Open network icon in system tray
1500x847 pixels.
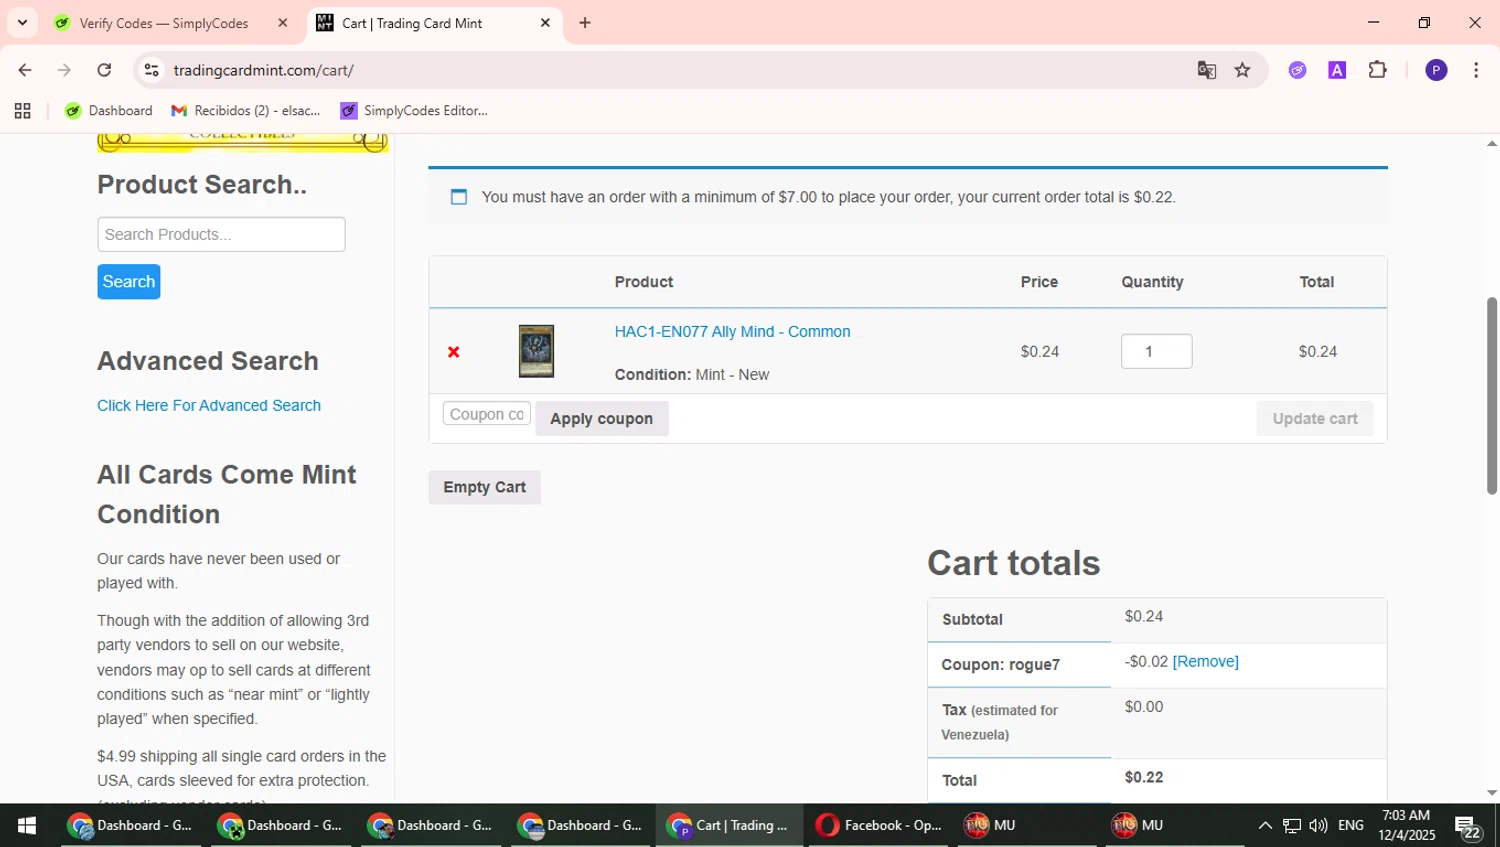coord(1292,825)
